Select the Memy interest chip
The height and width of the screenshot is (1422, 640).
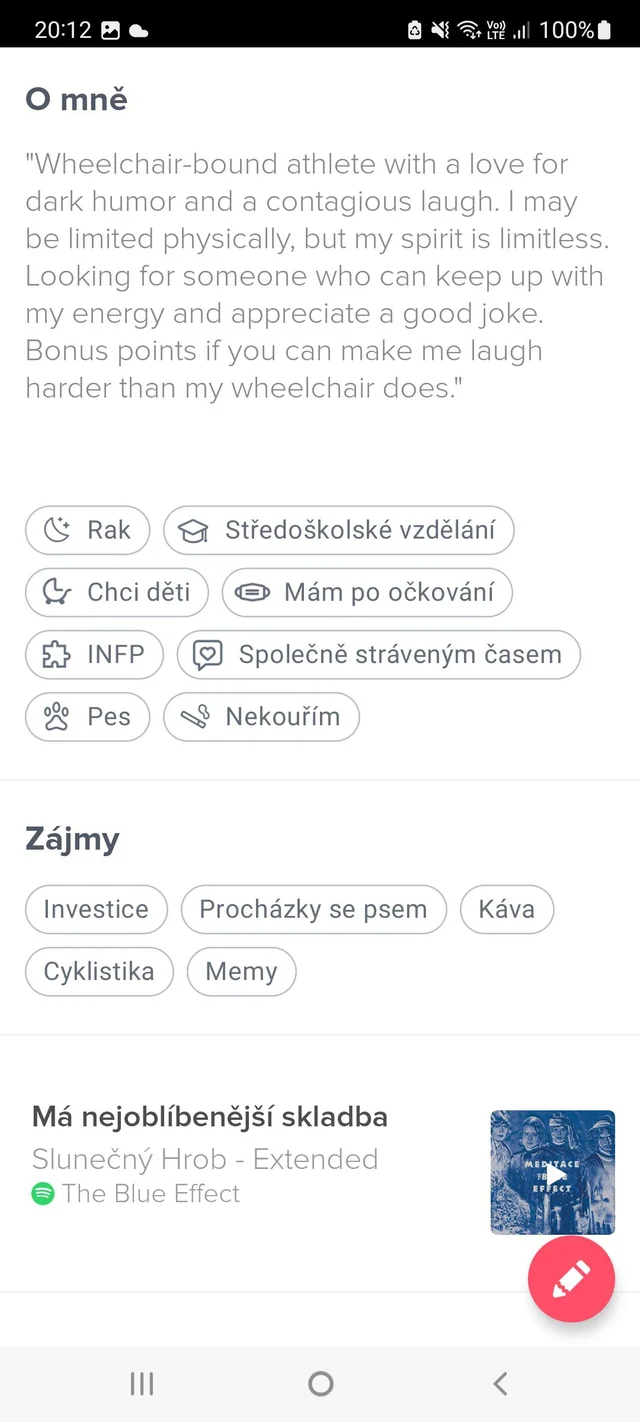click(241, 971)
